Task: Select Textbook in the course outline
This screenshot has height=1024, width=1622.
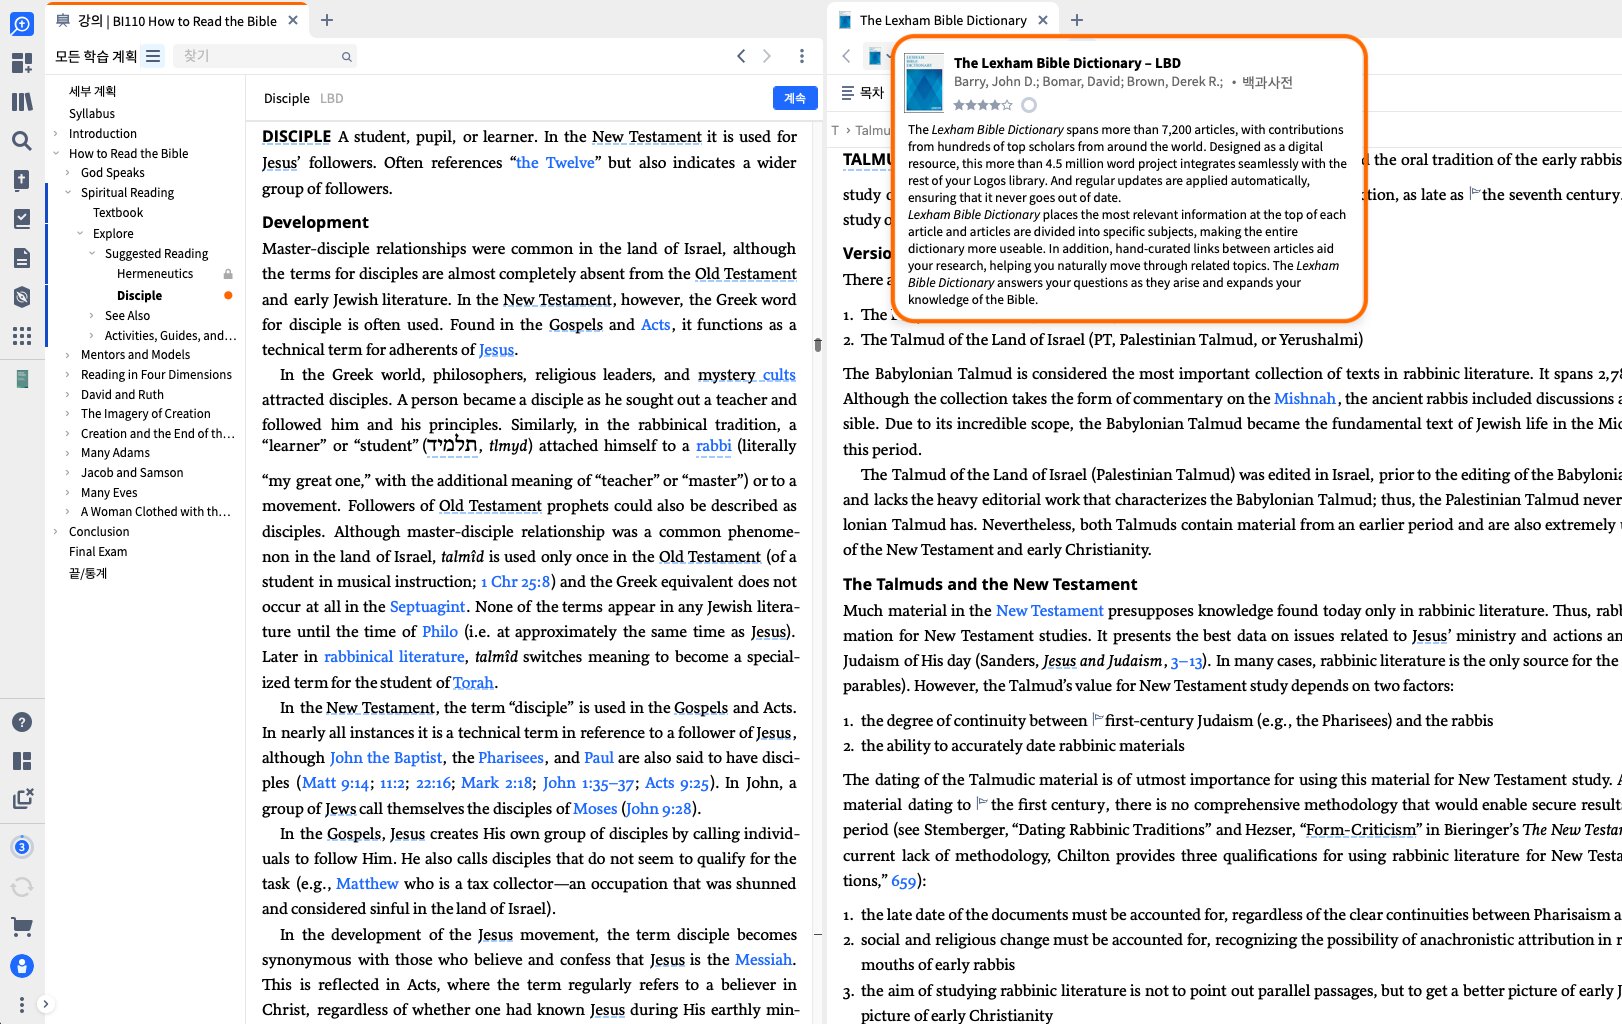Action: [118, 213]
